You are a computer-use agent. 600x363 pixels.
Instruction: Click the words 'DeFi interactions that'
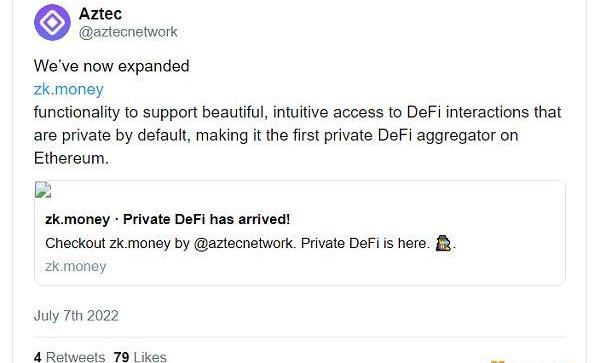pyautogui.click(x=484, y=112)
